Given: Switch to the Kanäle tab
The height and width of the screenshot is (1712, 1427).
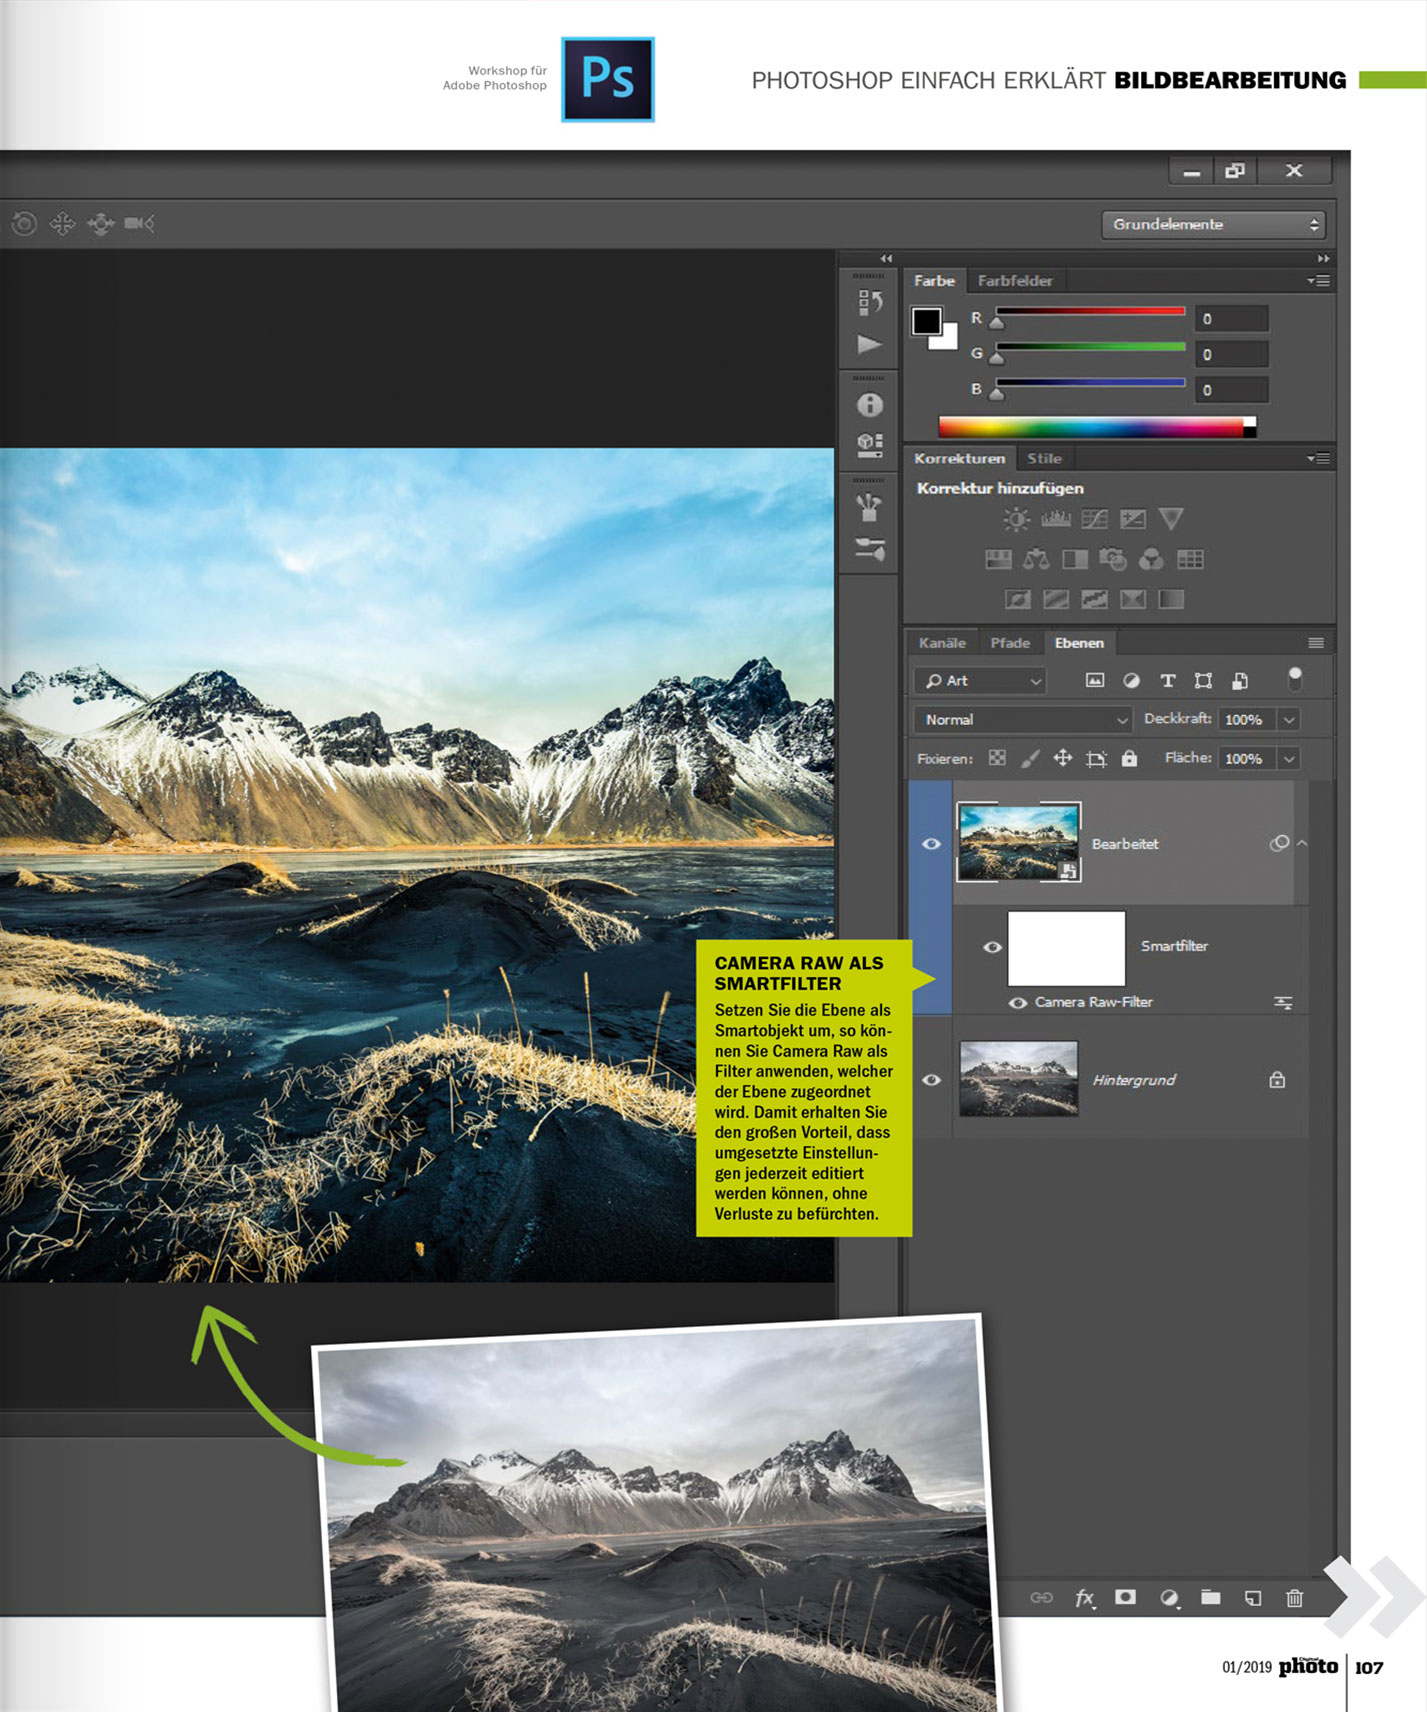Looking at the screenshot, I should point(942,643).
